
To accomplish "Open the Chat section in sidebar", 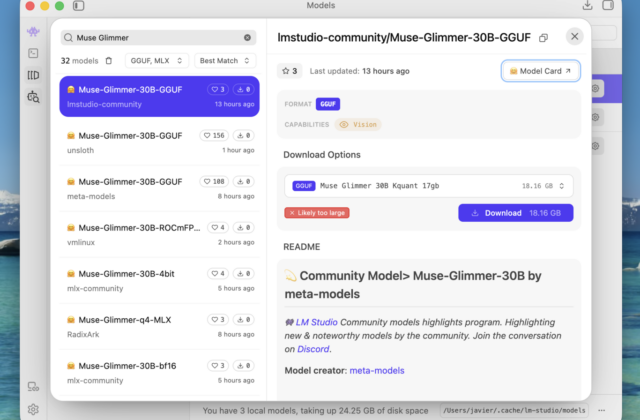I will 33,31.
